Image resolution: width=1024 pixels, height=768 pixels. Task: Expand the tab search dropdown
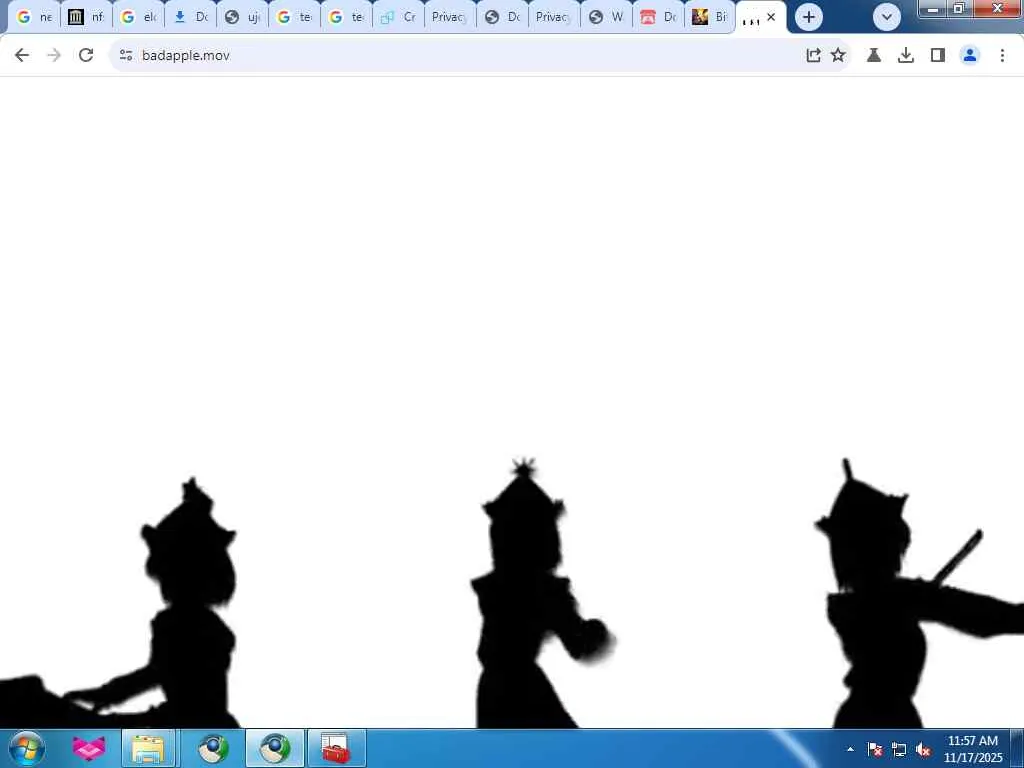(886, 17)
